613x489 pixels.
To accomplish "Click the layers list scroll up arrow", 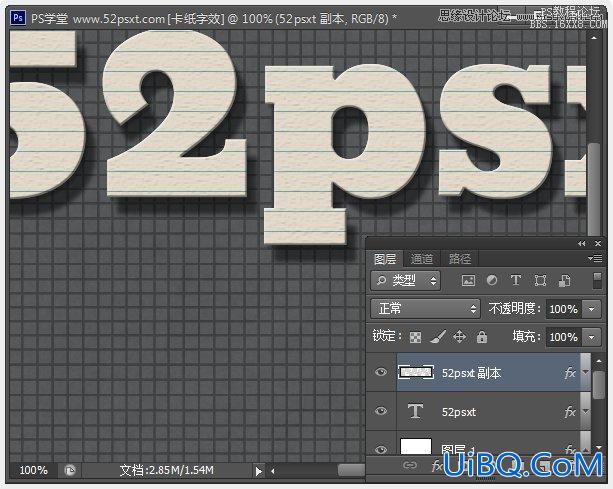I will click(x=599, y=361).
